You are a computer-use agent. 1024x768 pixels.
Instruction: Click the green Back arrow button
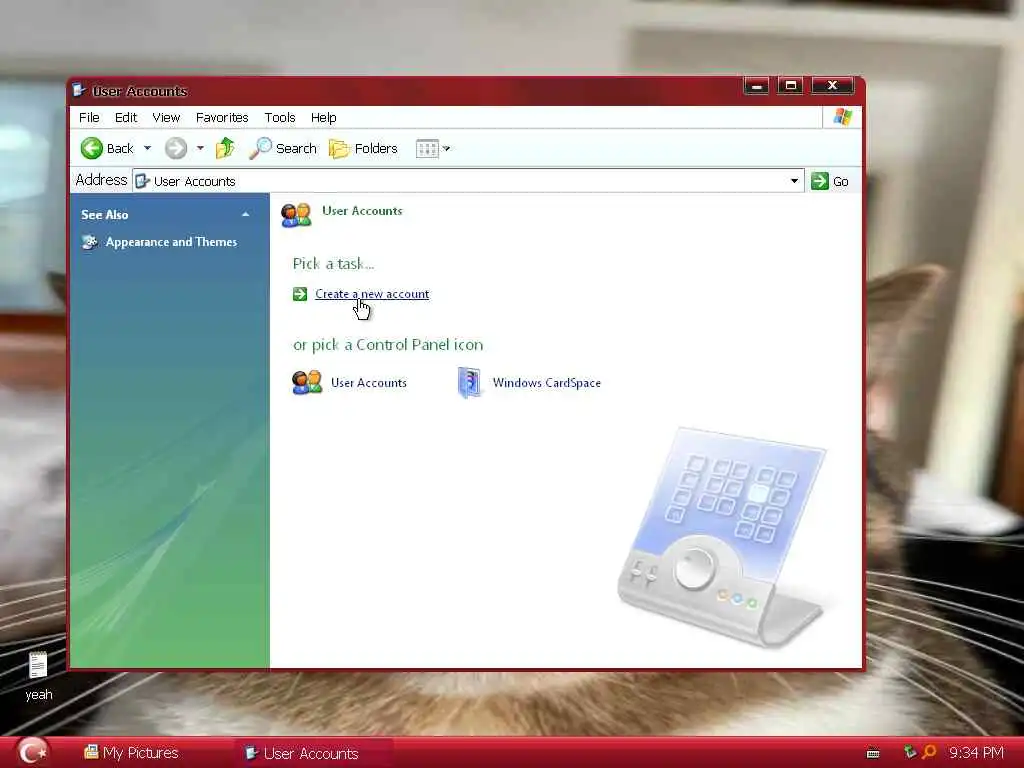(92, 148)
